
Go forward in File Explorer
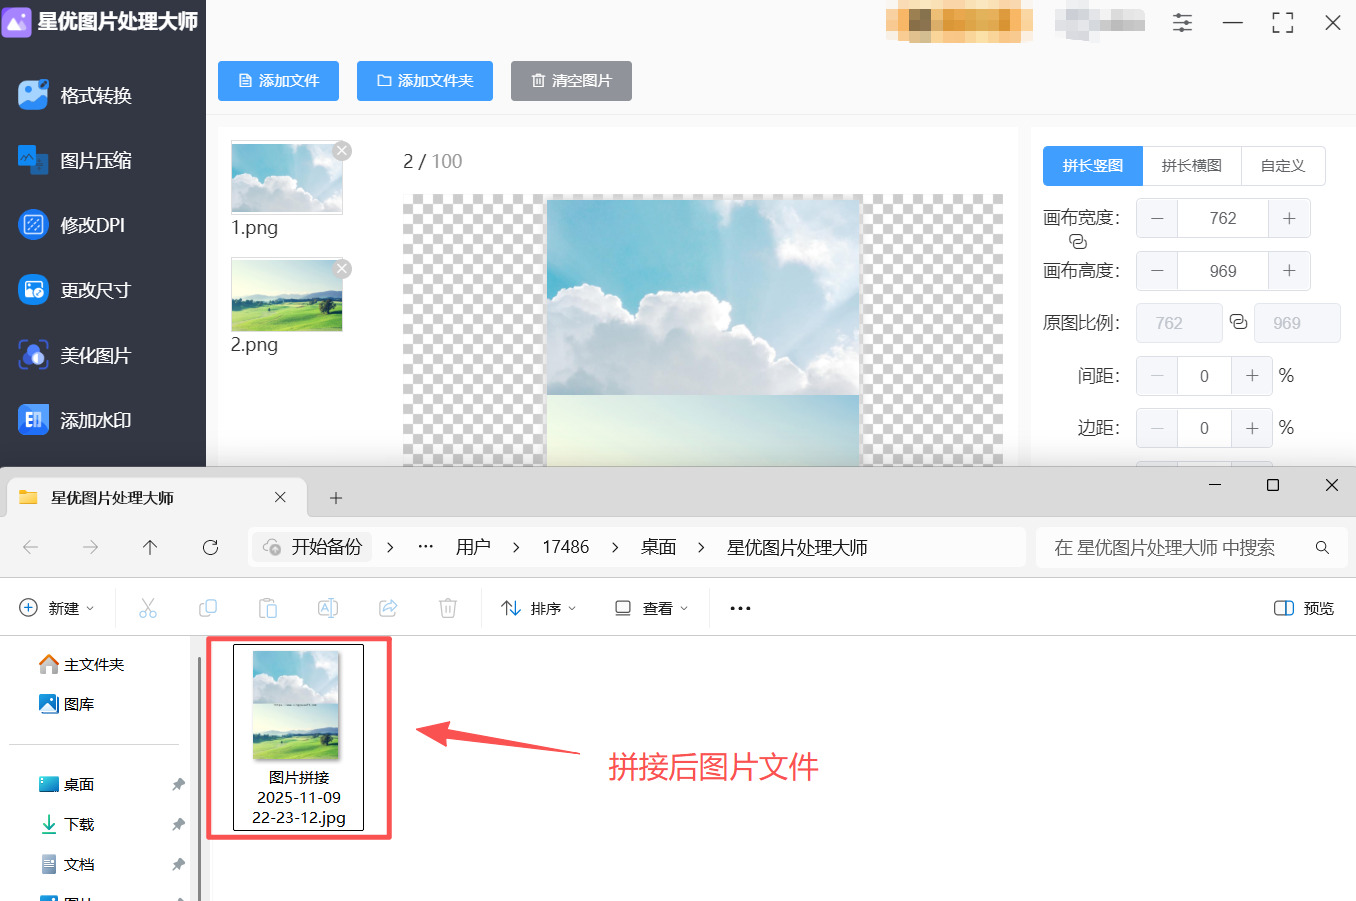91,547
